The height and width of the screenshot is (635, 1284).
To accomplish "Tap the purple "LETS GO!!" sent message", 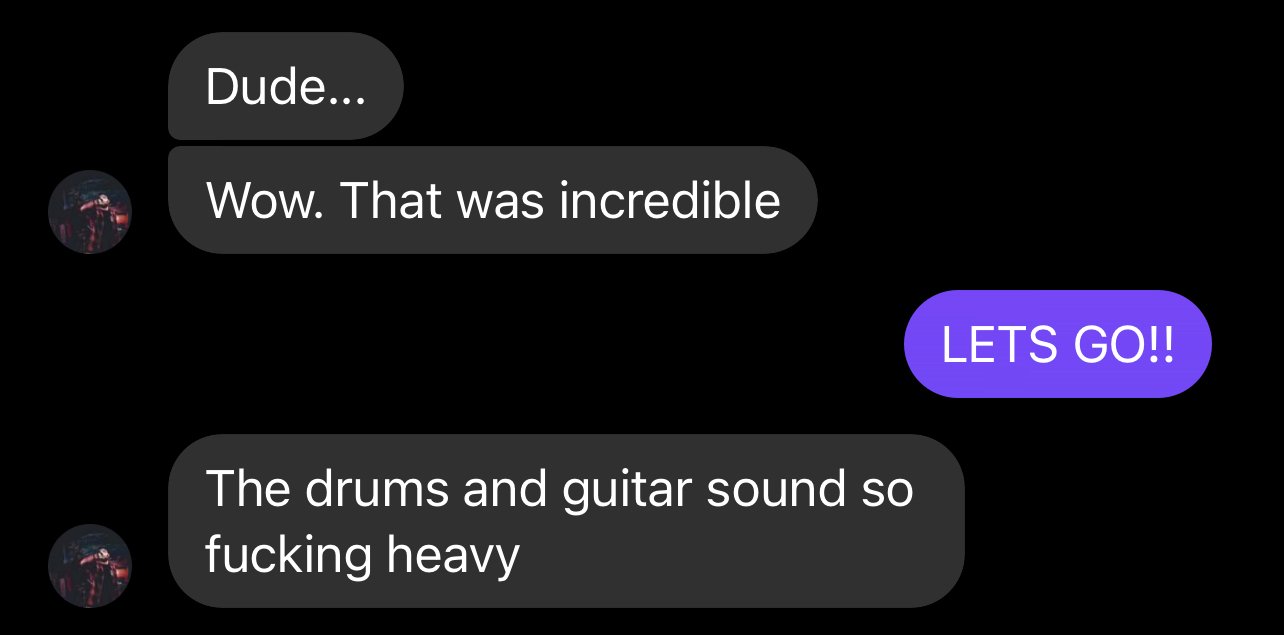I will (x=1058, y=344).
